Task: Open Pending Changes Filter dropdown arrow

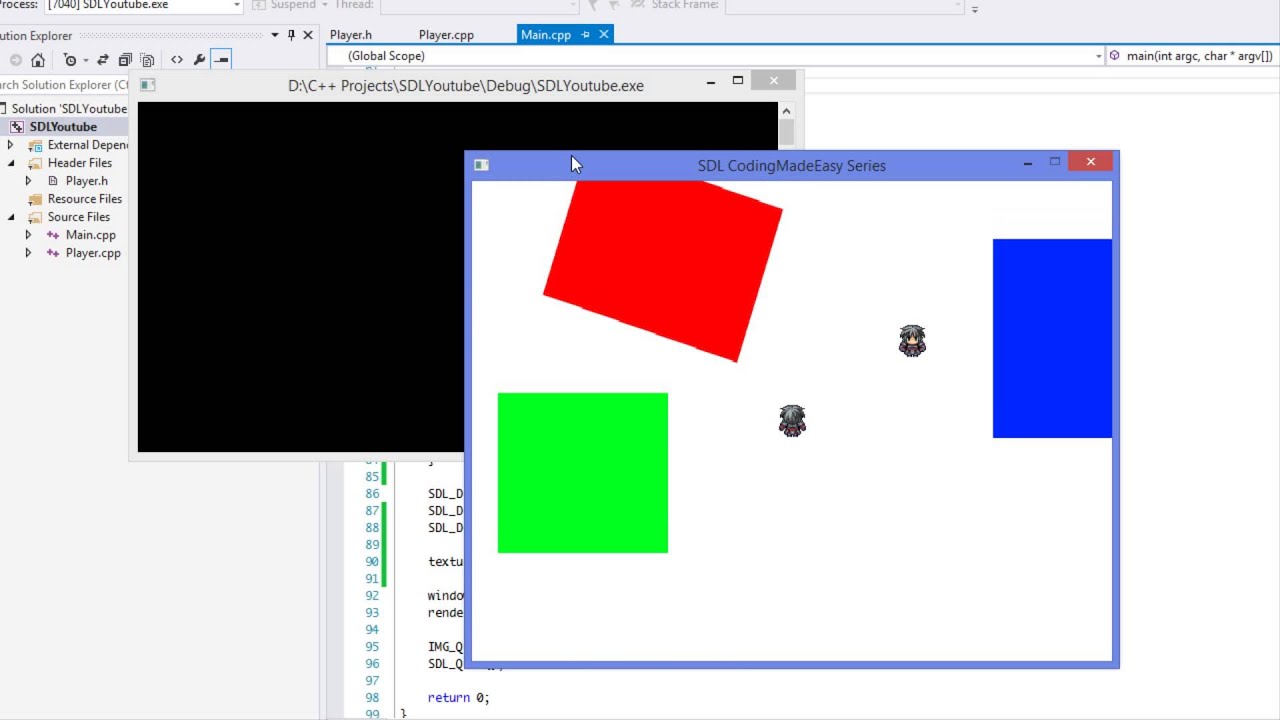Action: click(85, 60)
